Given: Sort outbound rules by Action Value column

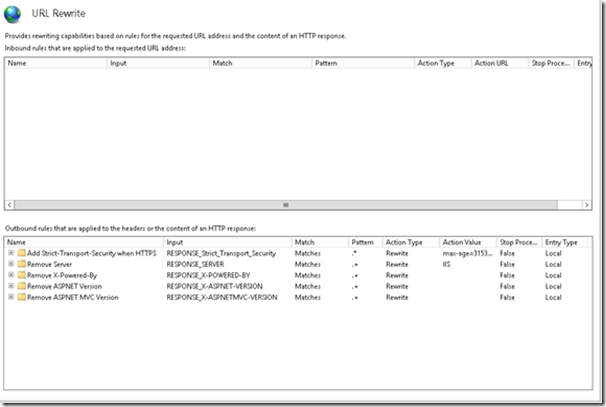Looking at the screenshot, I should point(466,242).
